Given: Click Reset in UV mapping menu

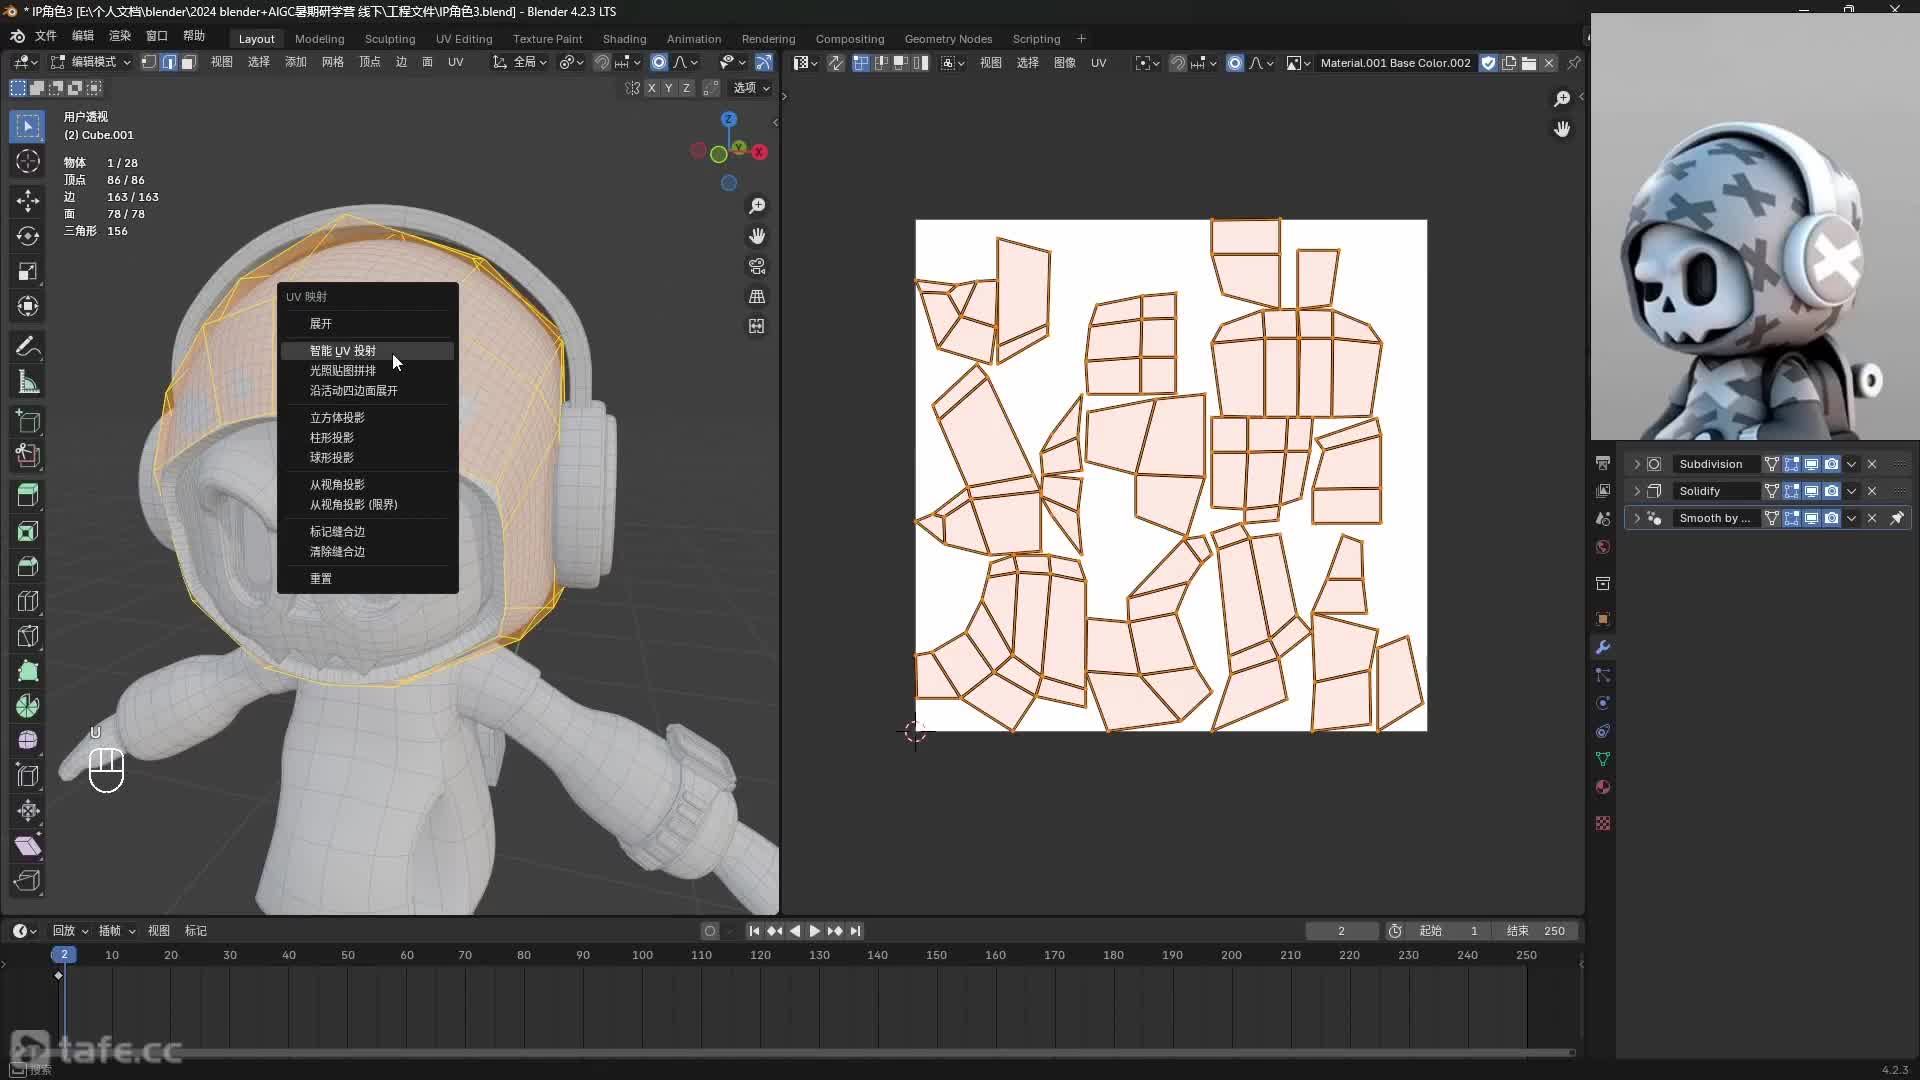Looking at the screenshot, I should click(367, 579).
